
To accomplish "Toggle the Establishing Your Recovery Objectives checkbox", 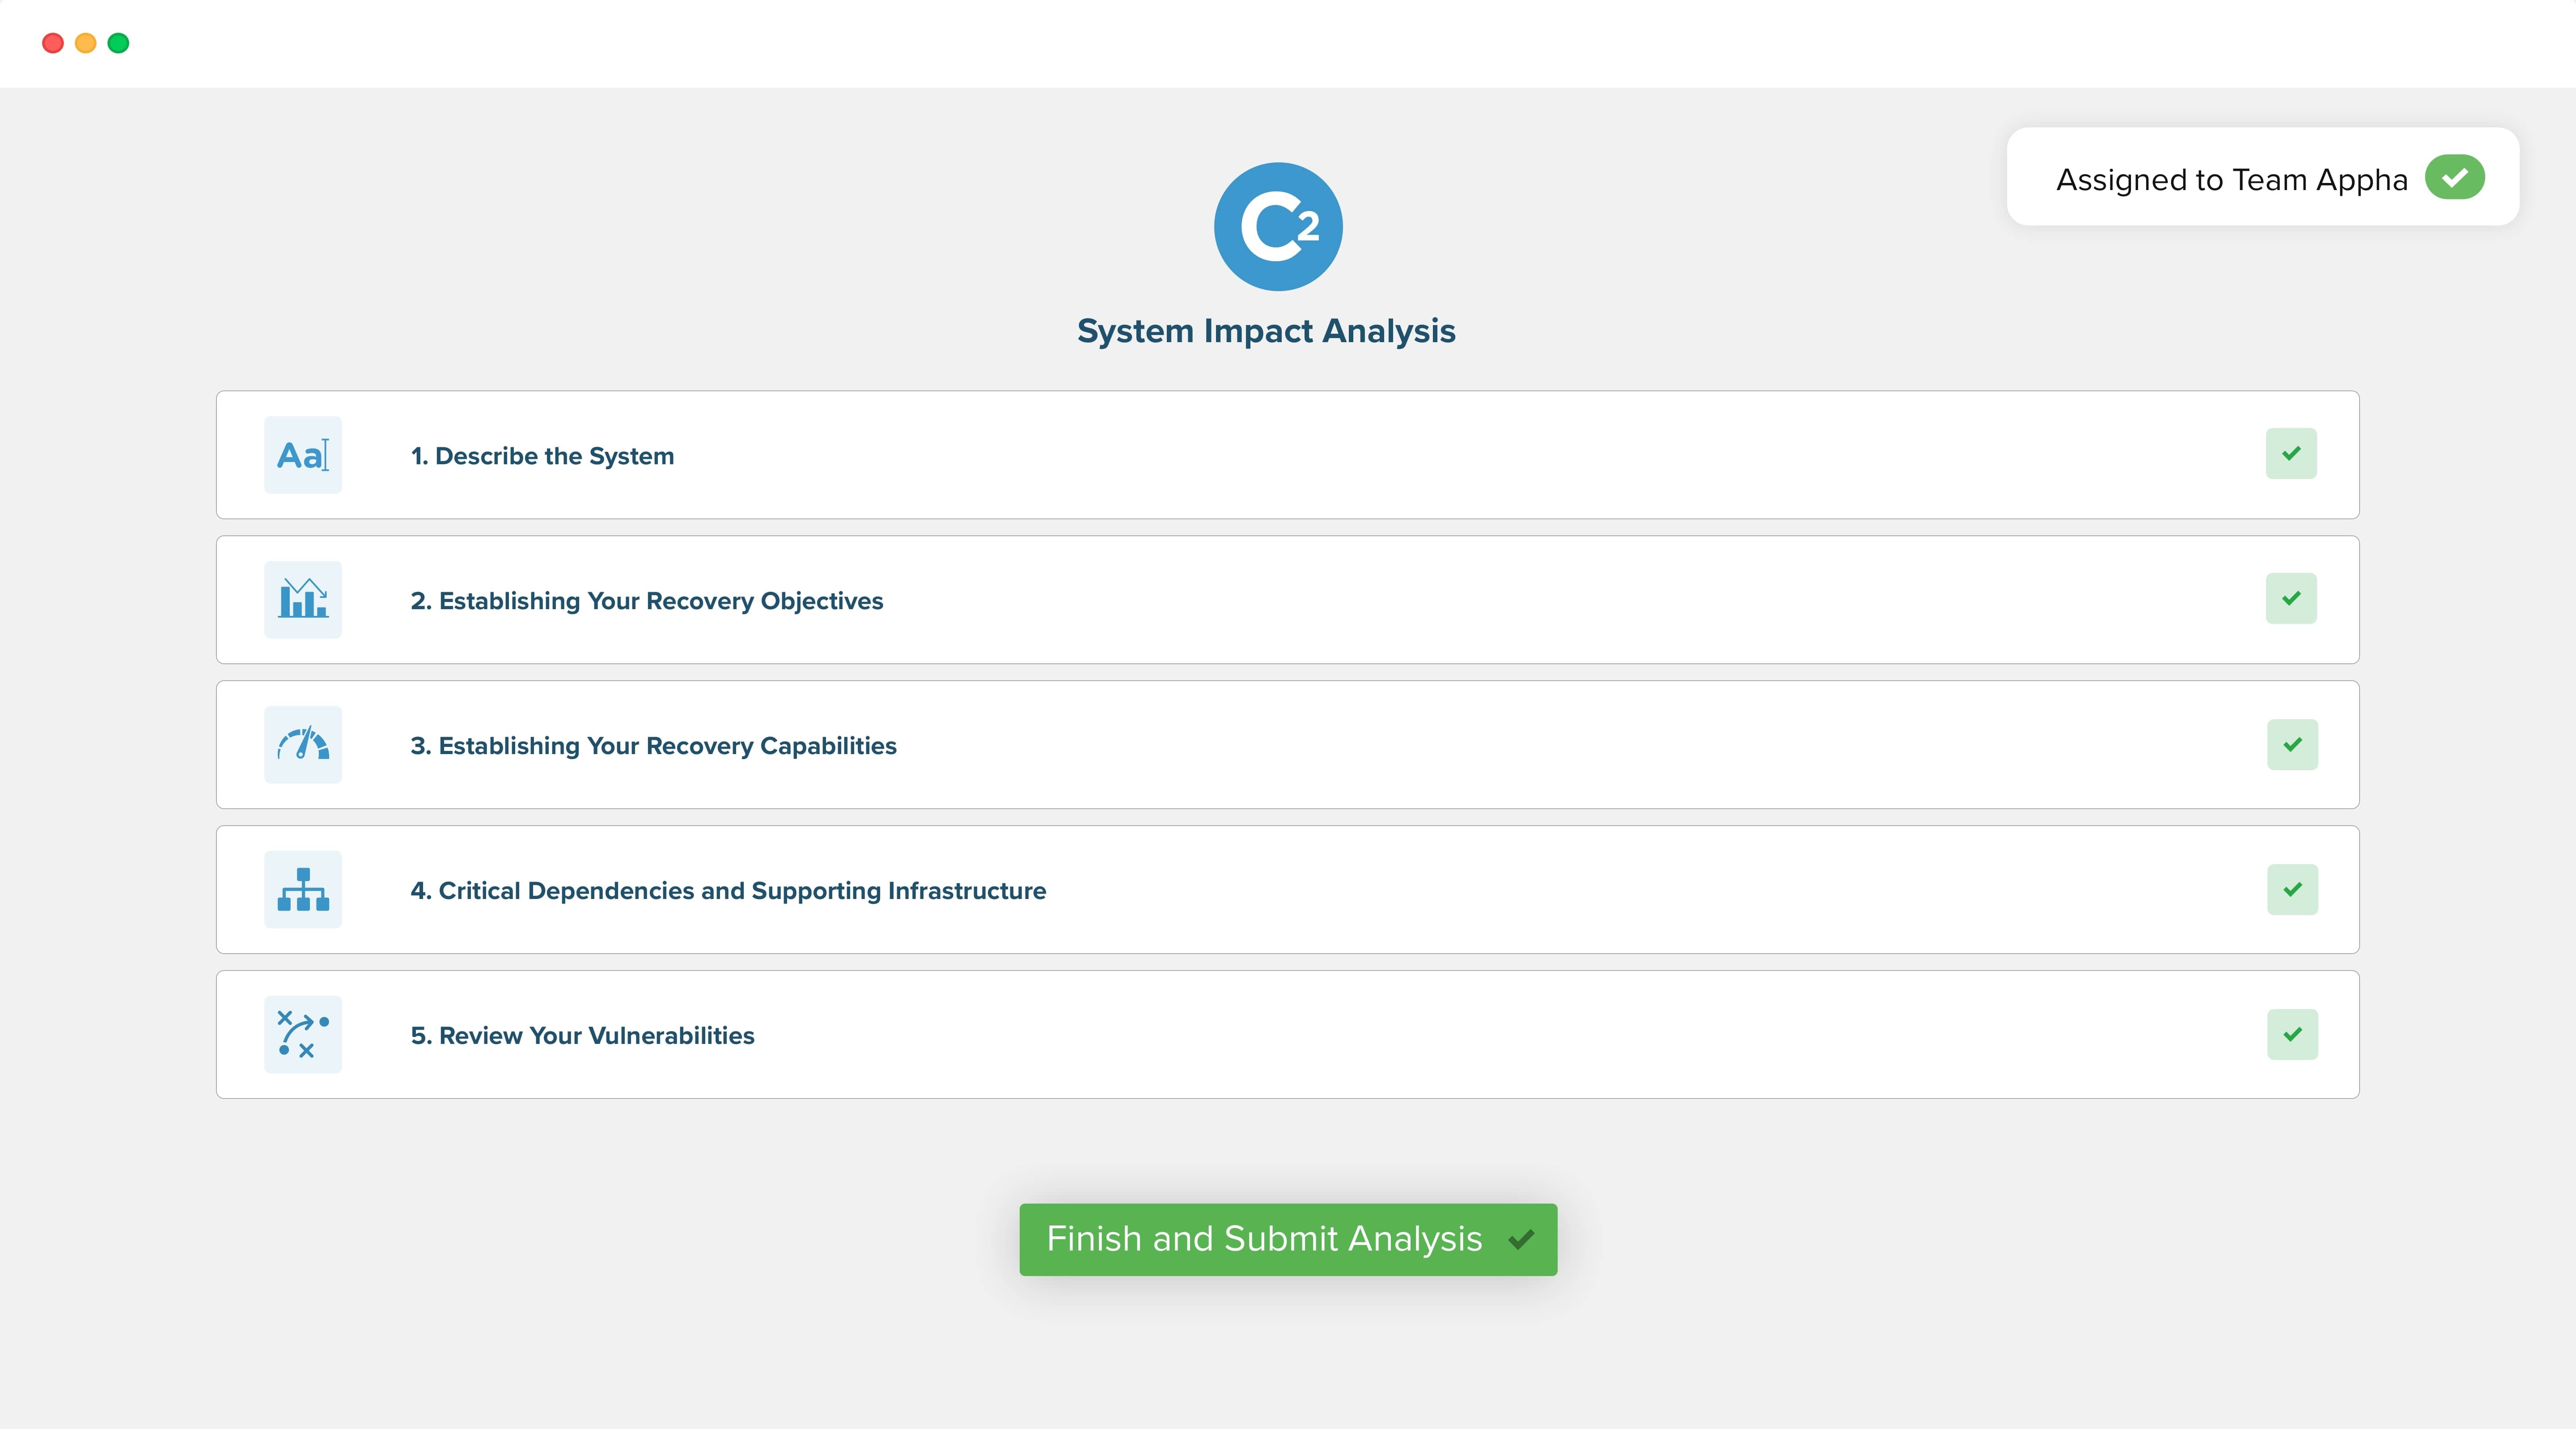I will click(x=2291, y=599).
